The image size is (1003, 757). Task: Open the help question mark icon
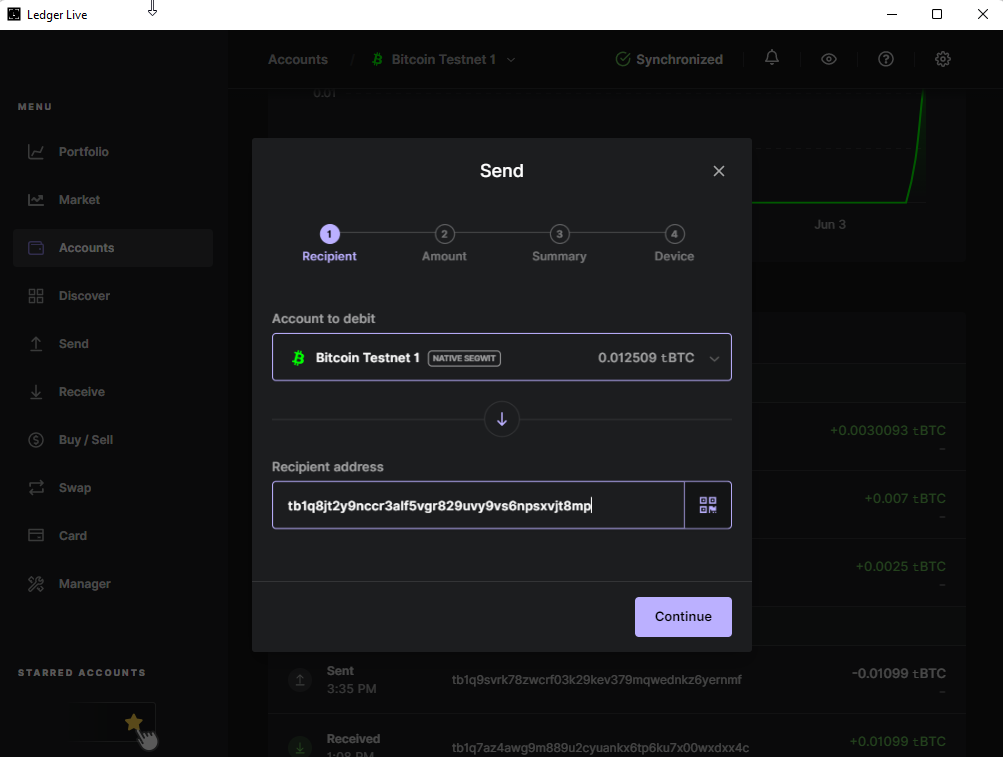point(886,59)
